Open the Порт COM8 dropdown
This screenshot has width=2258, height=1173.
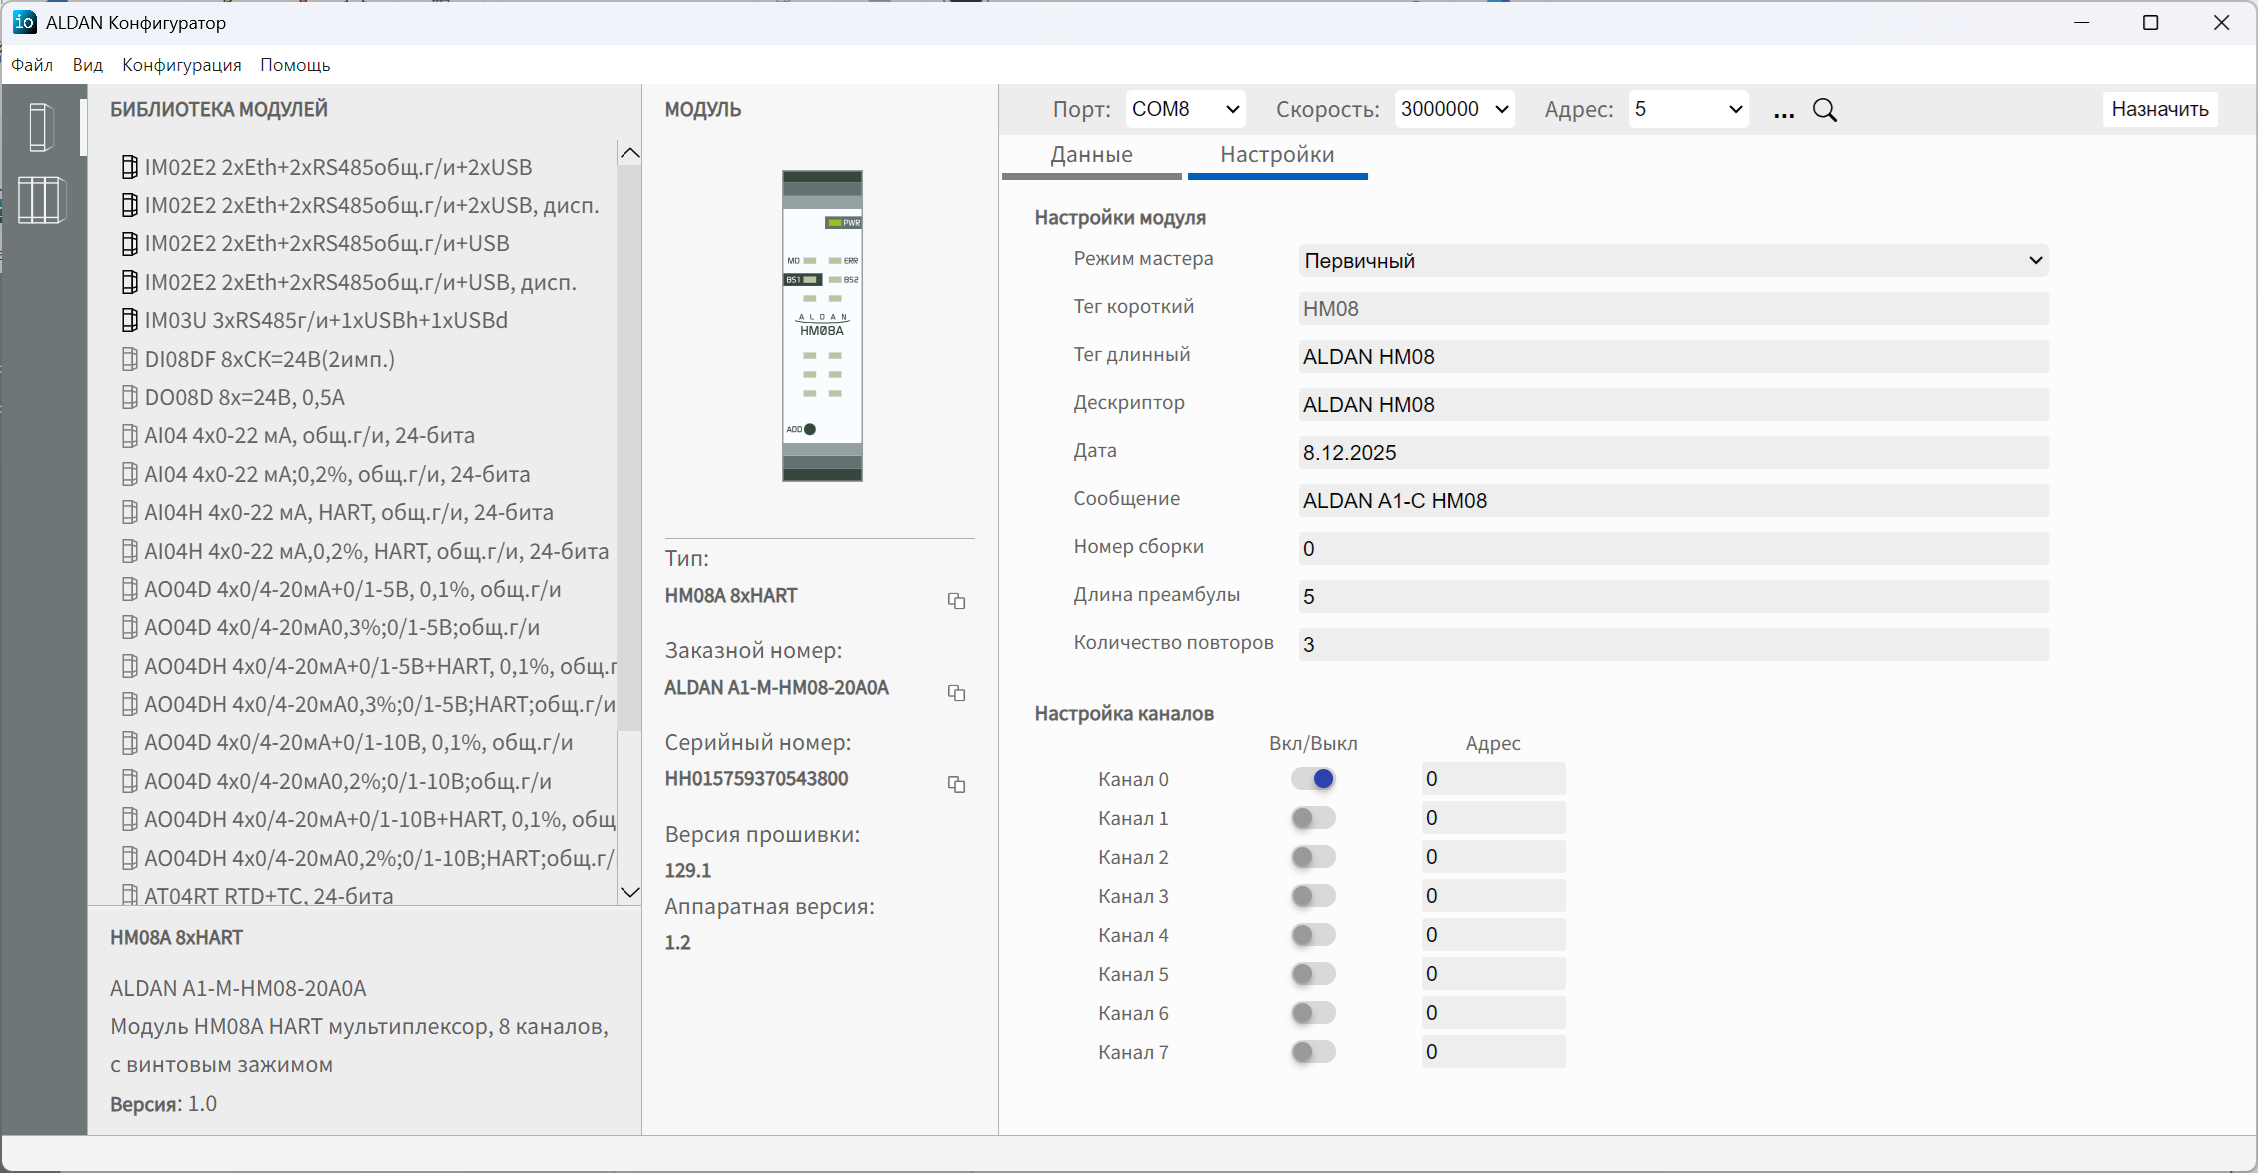click(1186, 109)
